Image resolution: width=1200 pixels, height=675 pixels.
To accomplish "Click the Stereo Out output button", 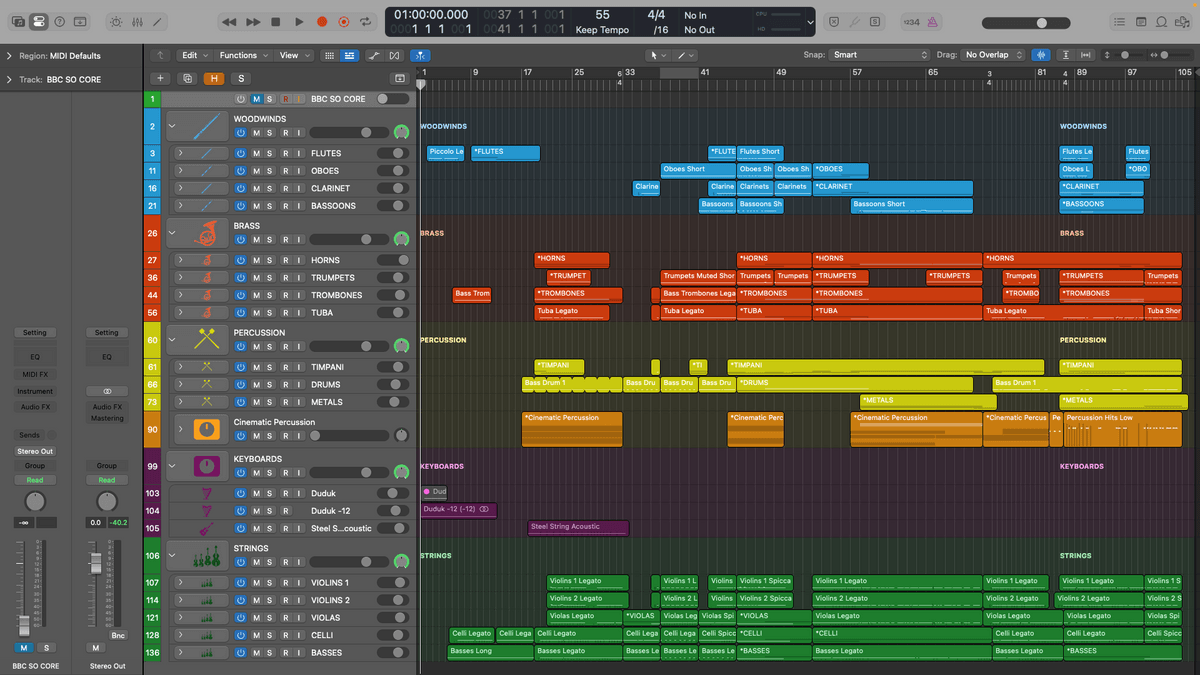I will (35, 451).
